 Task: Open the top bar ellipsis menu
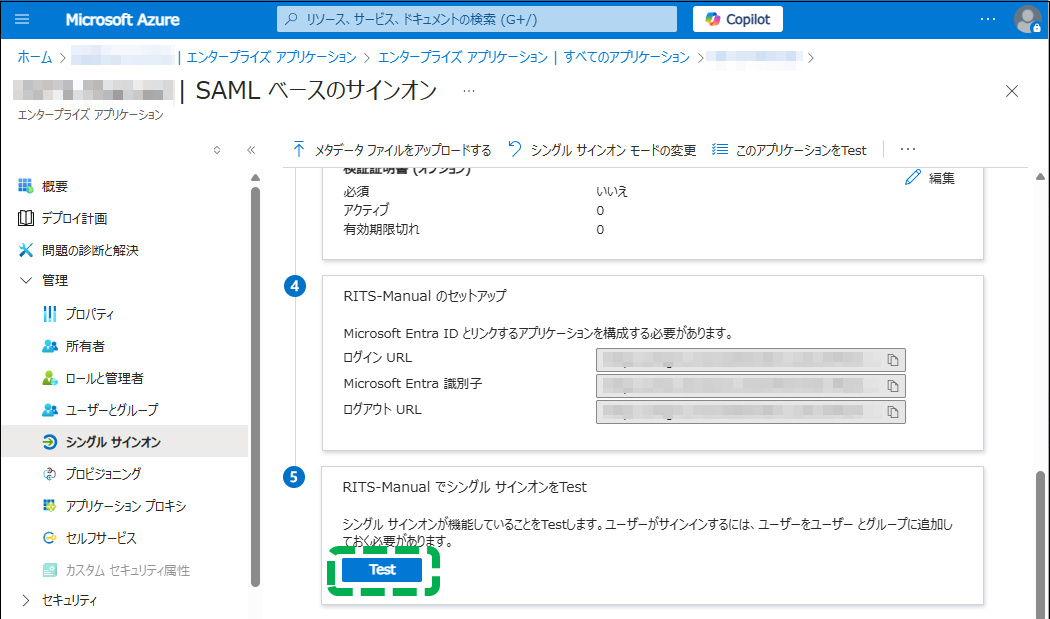(x=988, y=19)
